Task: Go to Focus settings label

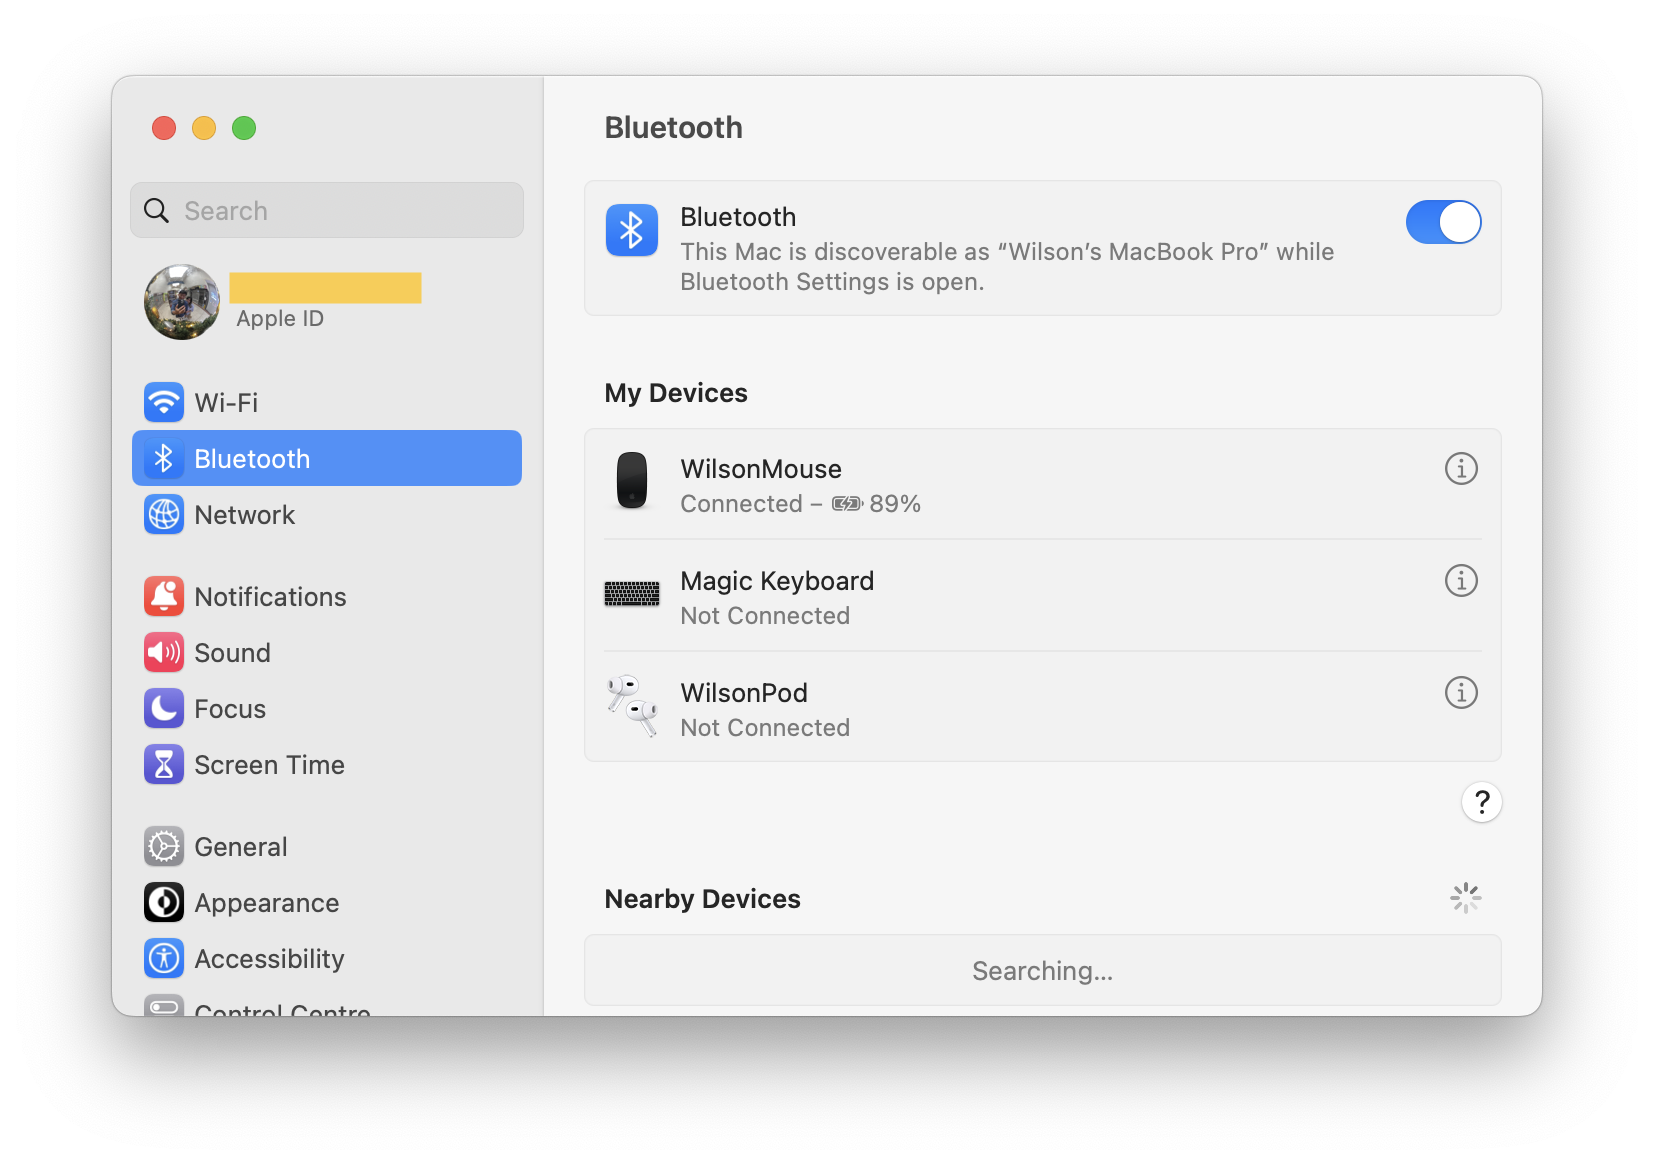Action: 230,709
